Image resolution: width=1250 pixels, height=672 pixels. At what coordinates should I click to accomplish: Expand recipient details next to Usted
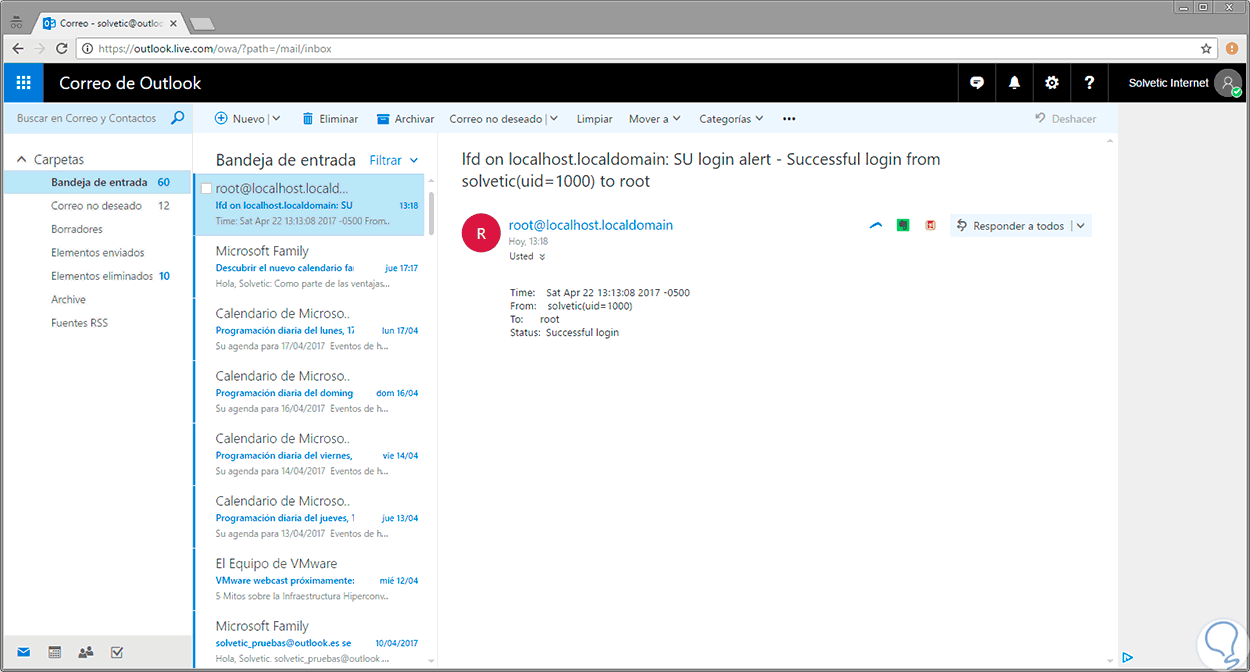(542, 257)
